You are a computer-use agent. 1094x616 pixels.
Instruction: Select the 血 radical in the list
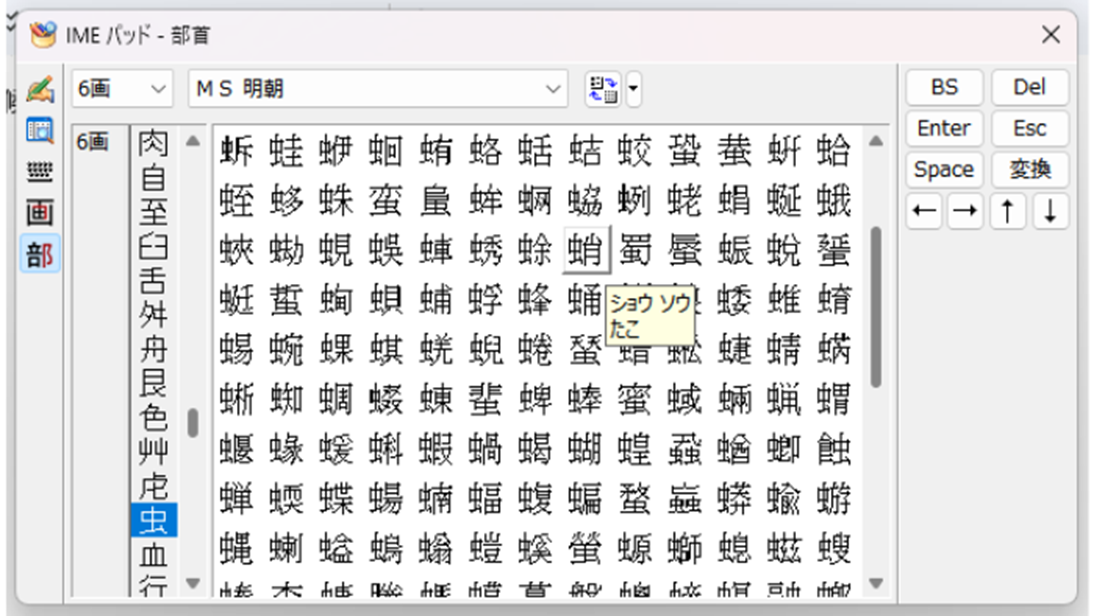153,555
